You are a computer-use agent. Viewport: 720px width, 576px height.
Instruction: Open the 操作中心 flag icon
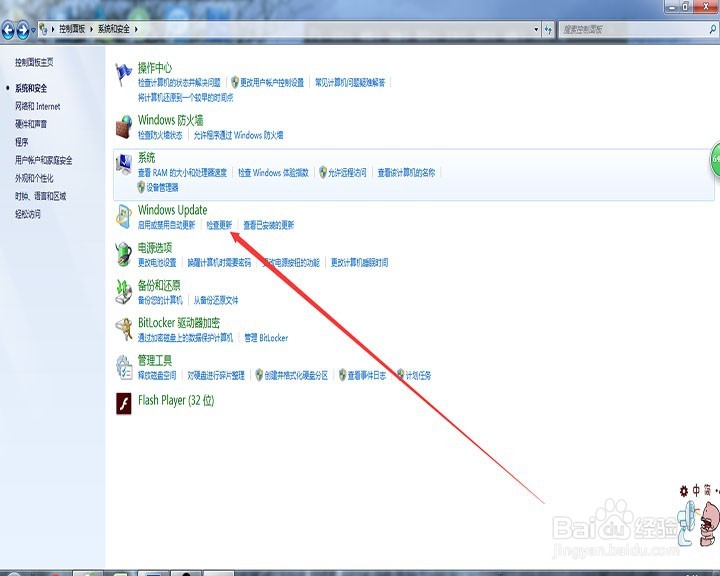tap(124, 75)
